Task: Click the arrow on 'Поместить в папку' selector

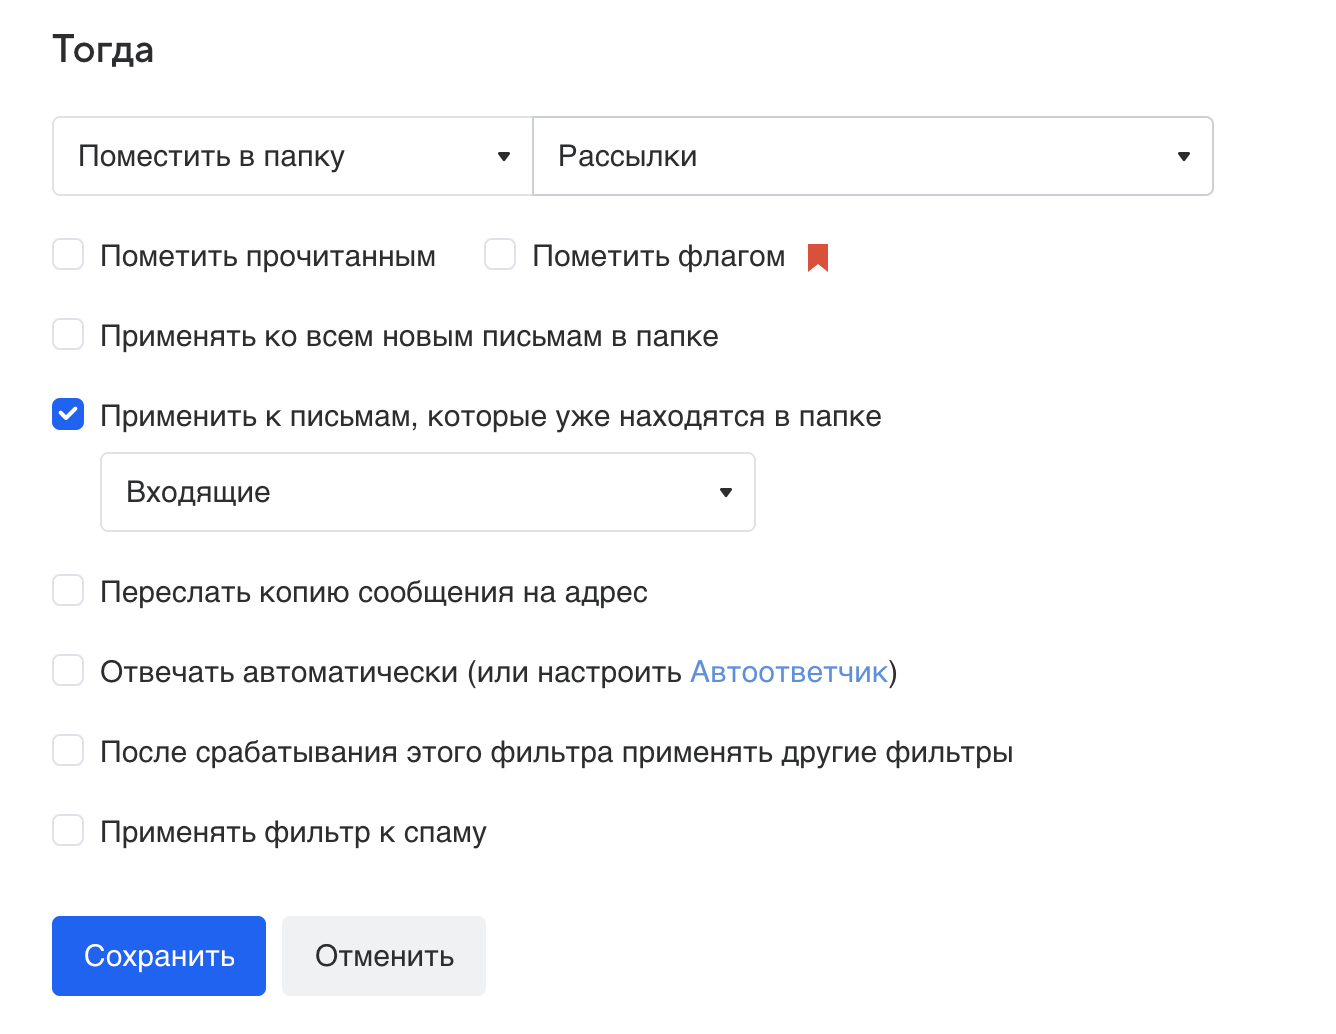Action: pyautogui.click(x=504, y=156)
